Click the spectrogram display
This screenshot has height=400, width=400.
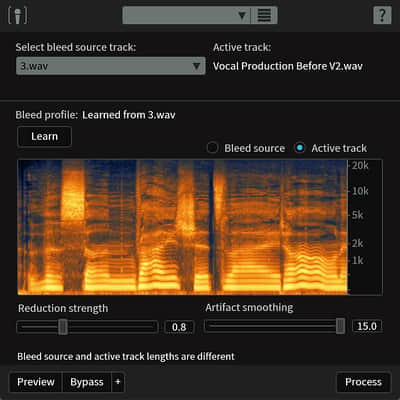pyautogui.click(x=182, y=227)
